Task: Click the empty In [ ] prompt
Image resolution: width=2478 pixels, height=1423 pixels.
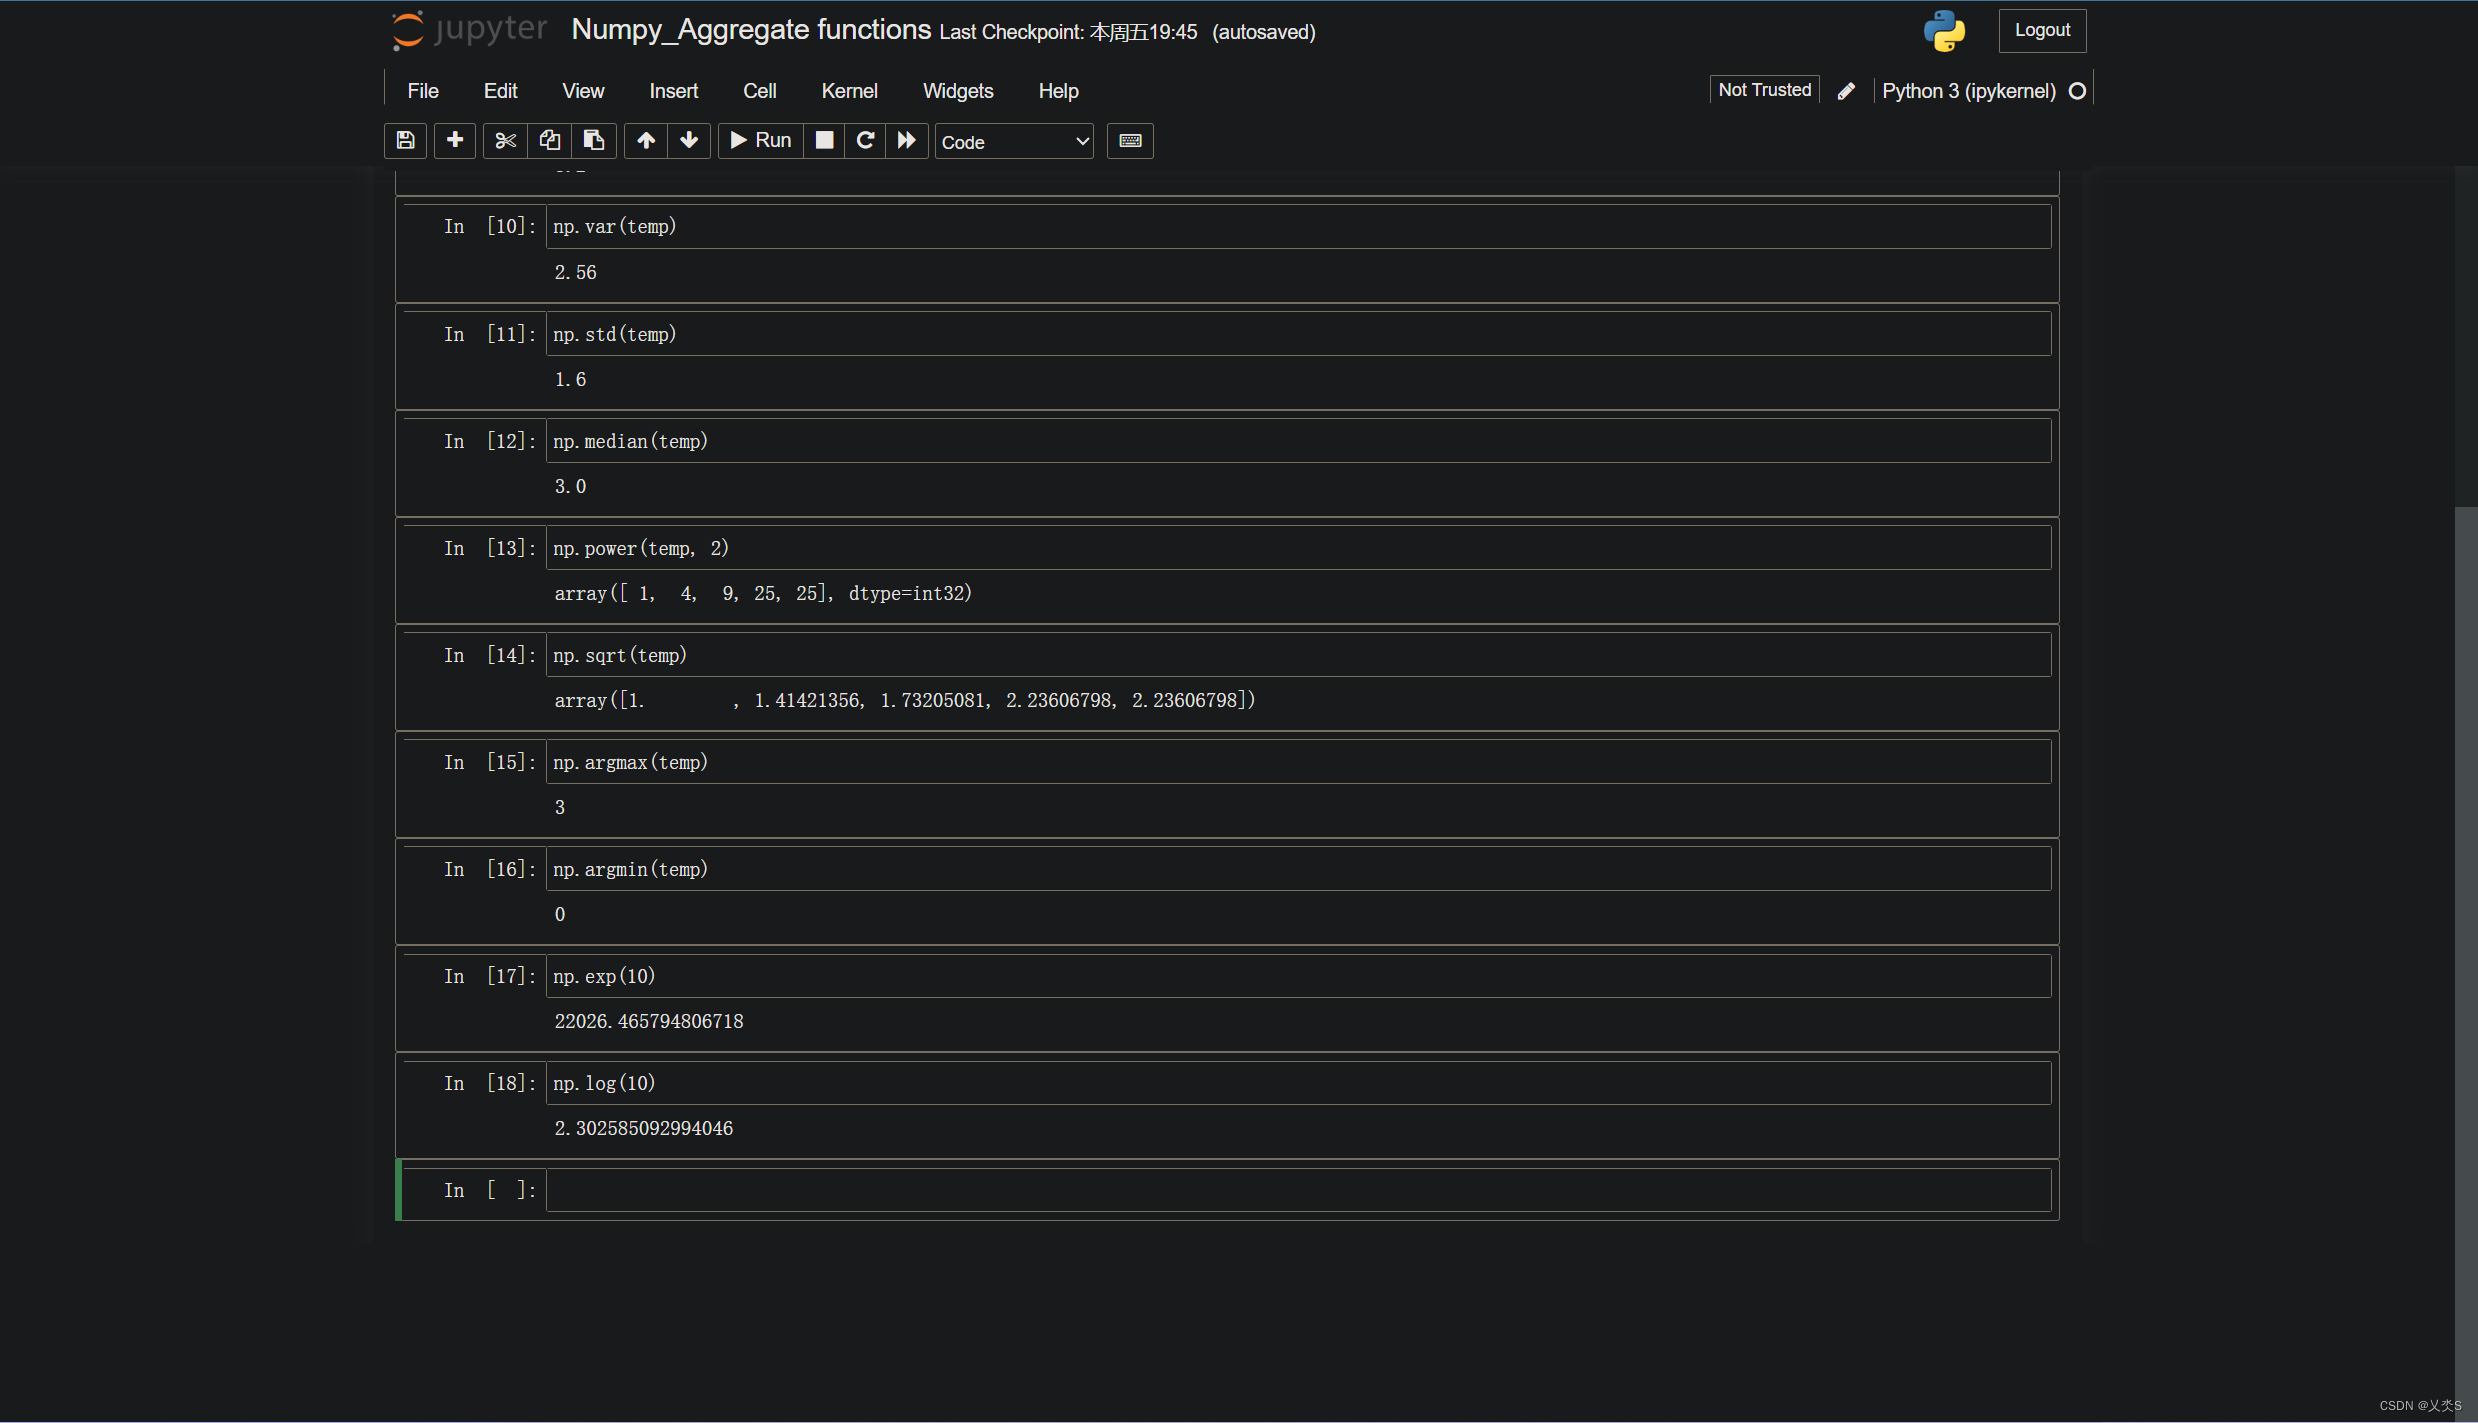Action: pos(490,1190)
